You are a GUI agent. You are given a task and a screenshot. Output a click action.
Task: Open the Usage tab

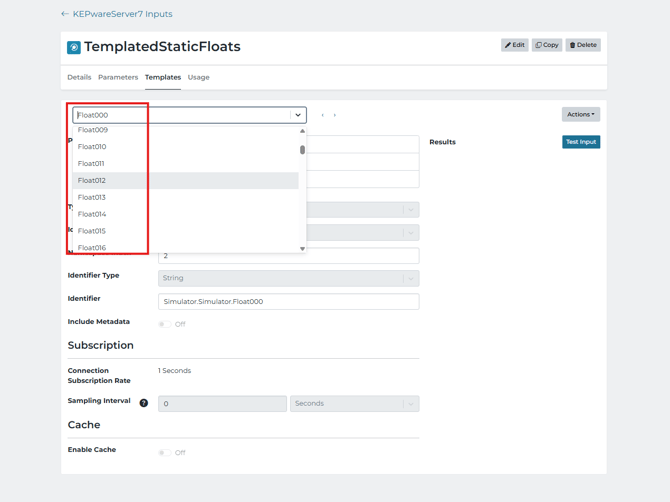[199, 77]
